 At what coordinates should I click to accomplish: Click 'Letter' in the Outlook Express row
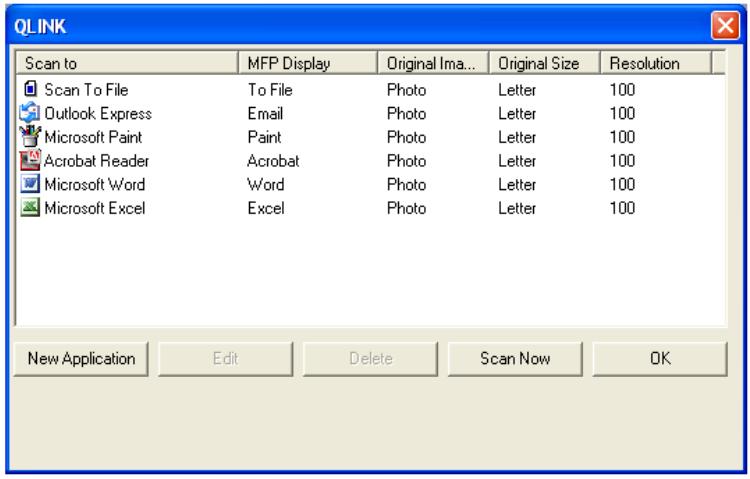pos(517,113)
